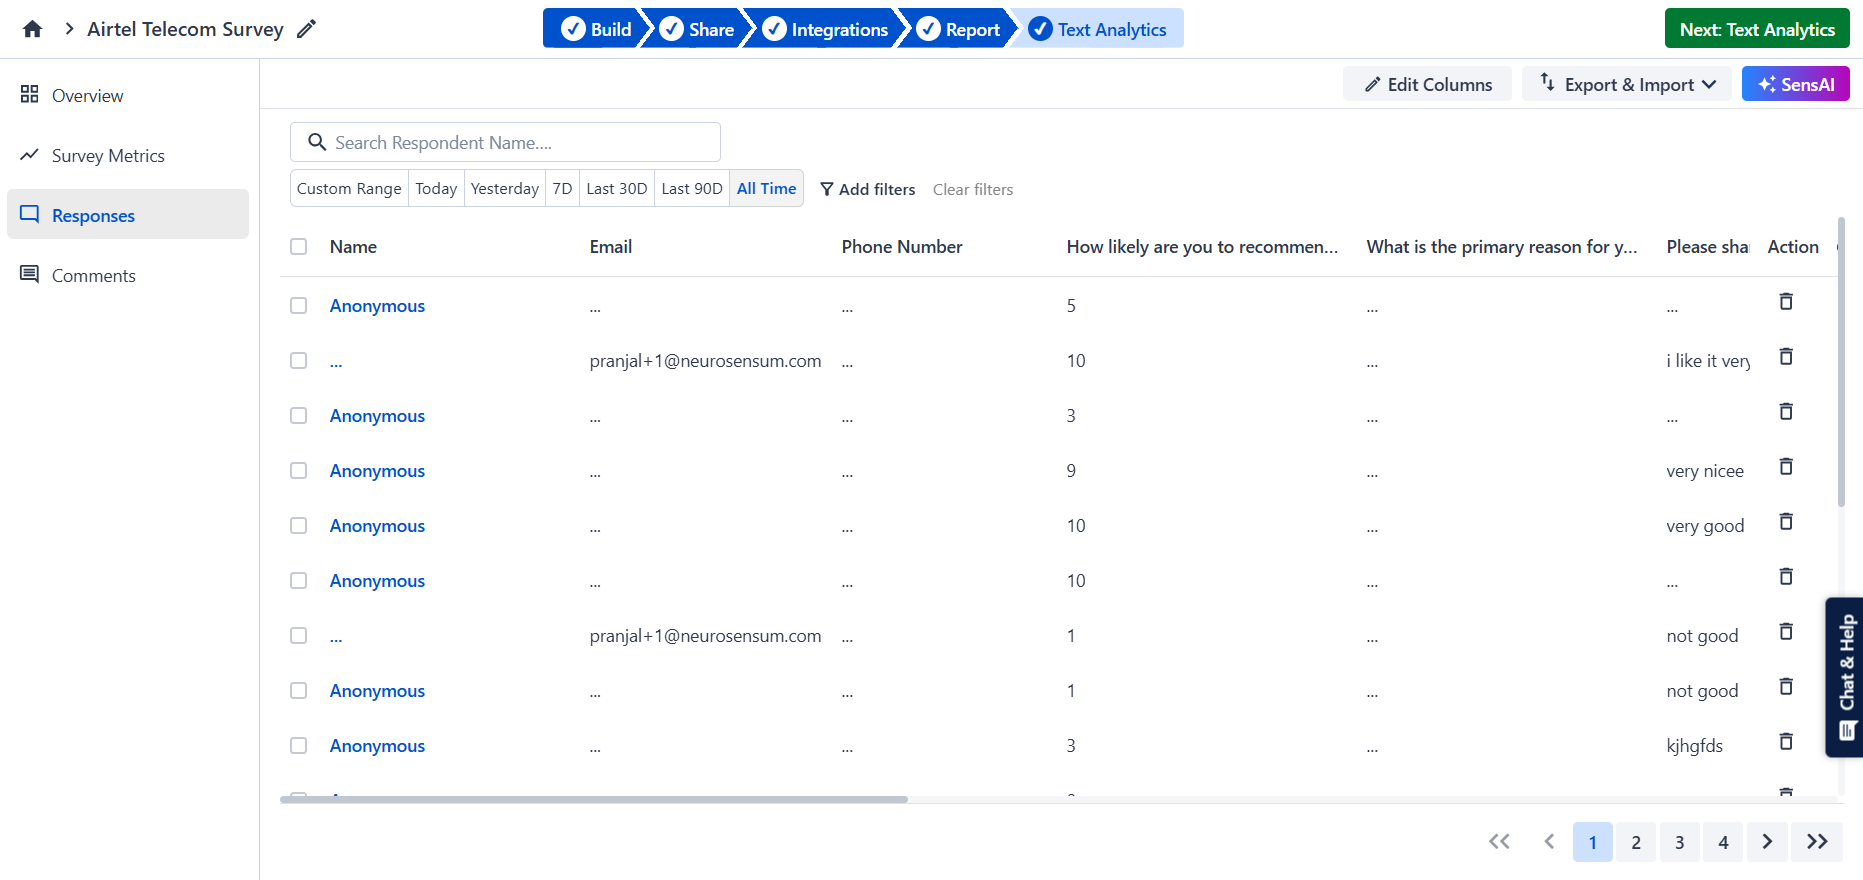
Task: Open the Chat & Help panel
Action: click(1845, 677)
